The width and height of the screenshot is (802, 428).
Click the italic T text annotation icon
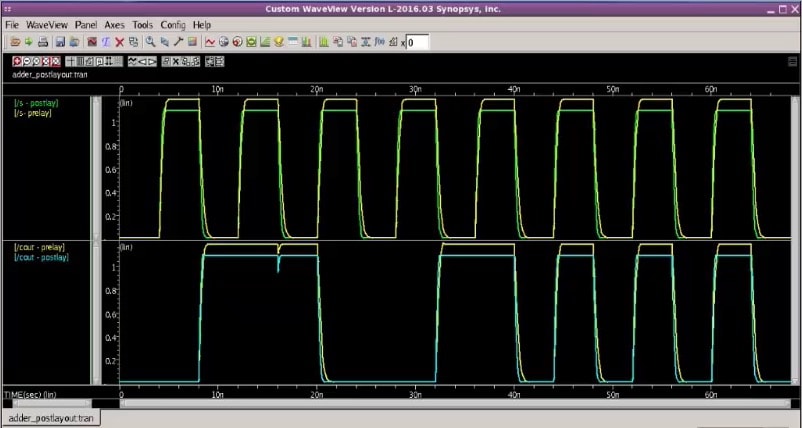point(106,42)
